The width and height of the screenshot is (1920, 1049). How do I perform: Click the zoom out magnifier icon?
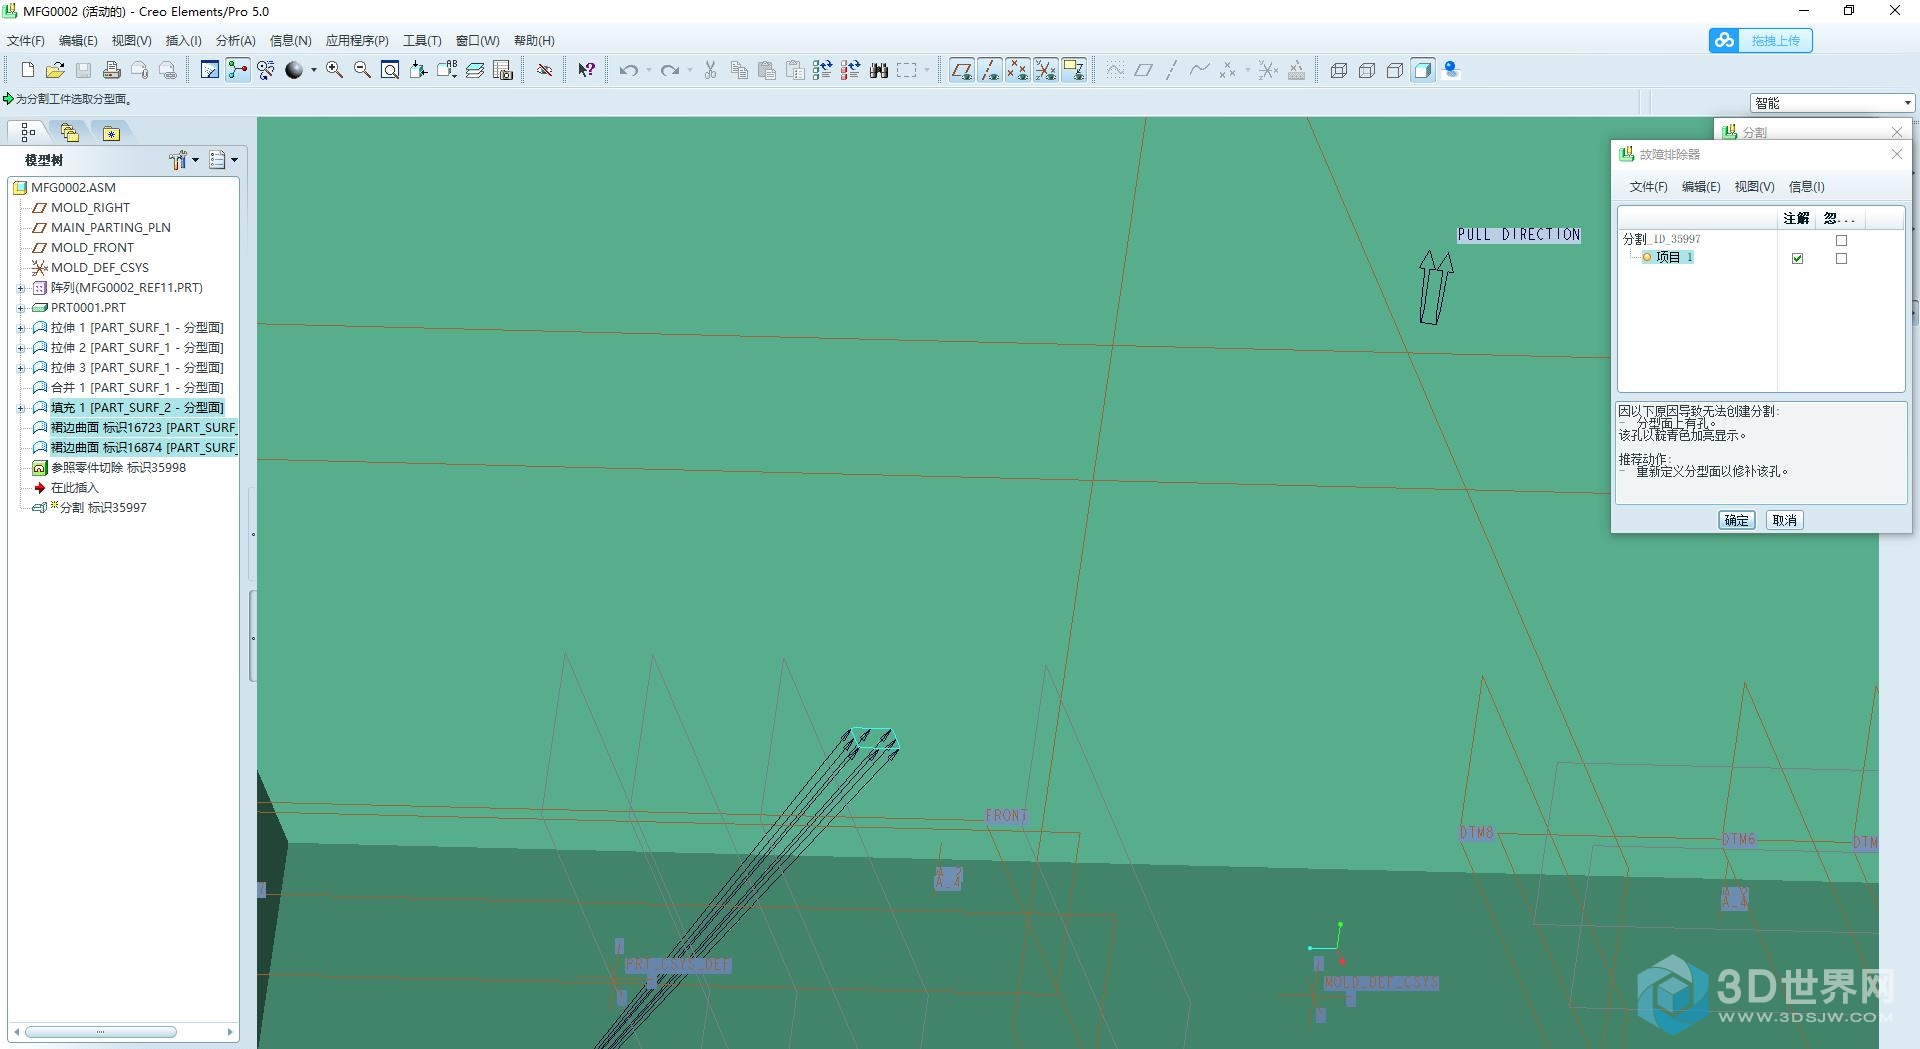coord(362,70)
